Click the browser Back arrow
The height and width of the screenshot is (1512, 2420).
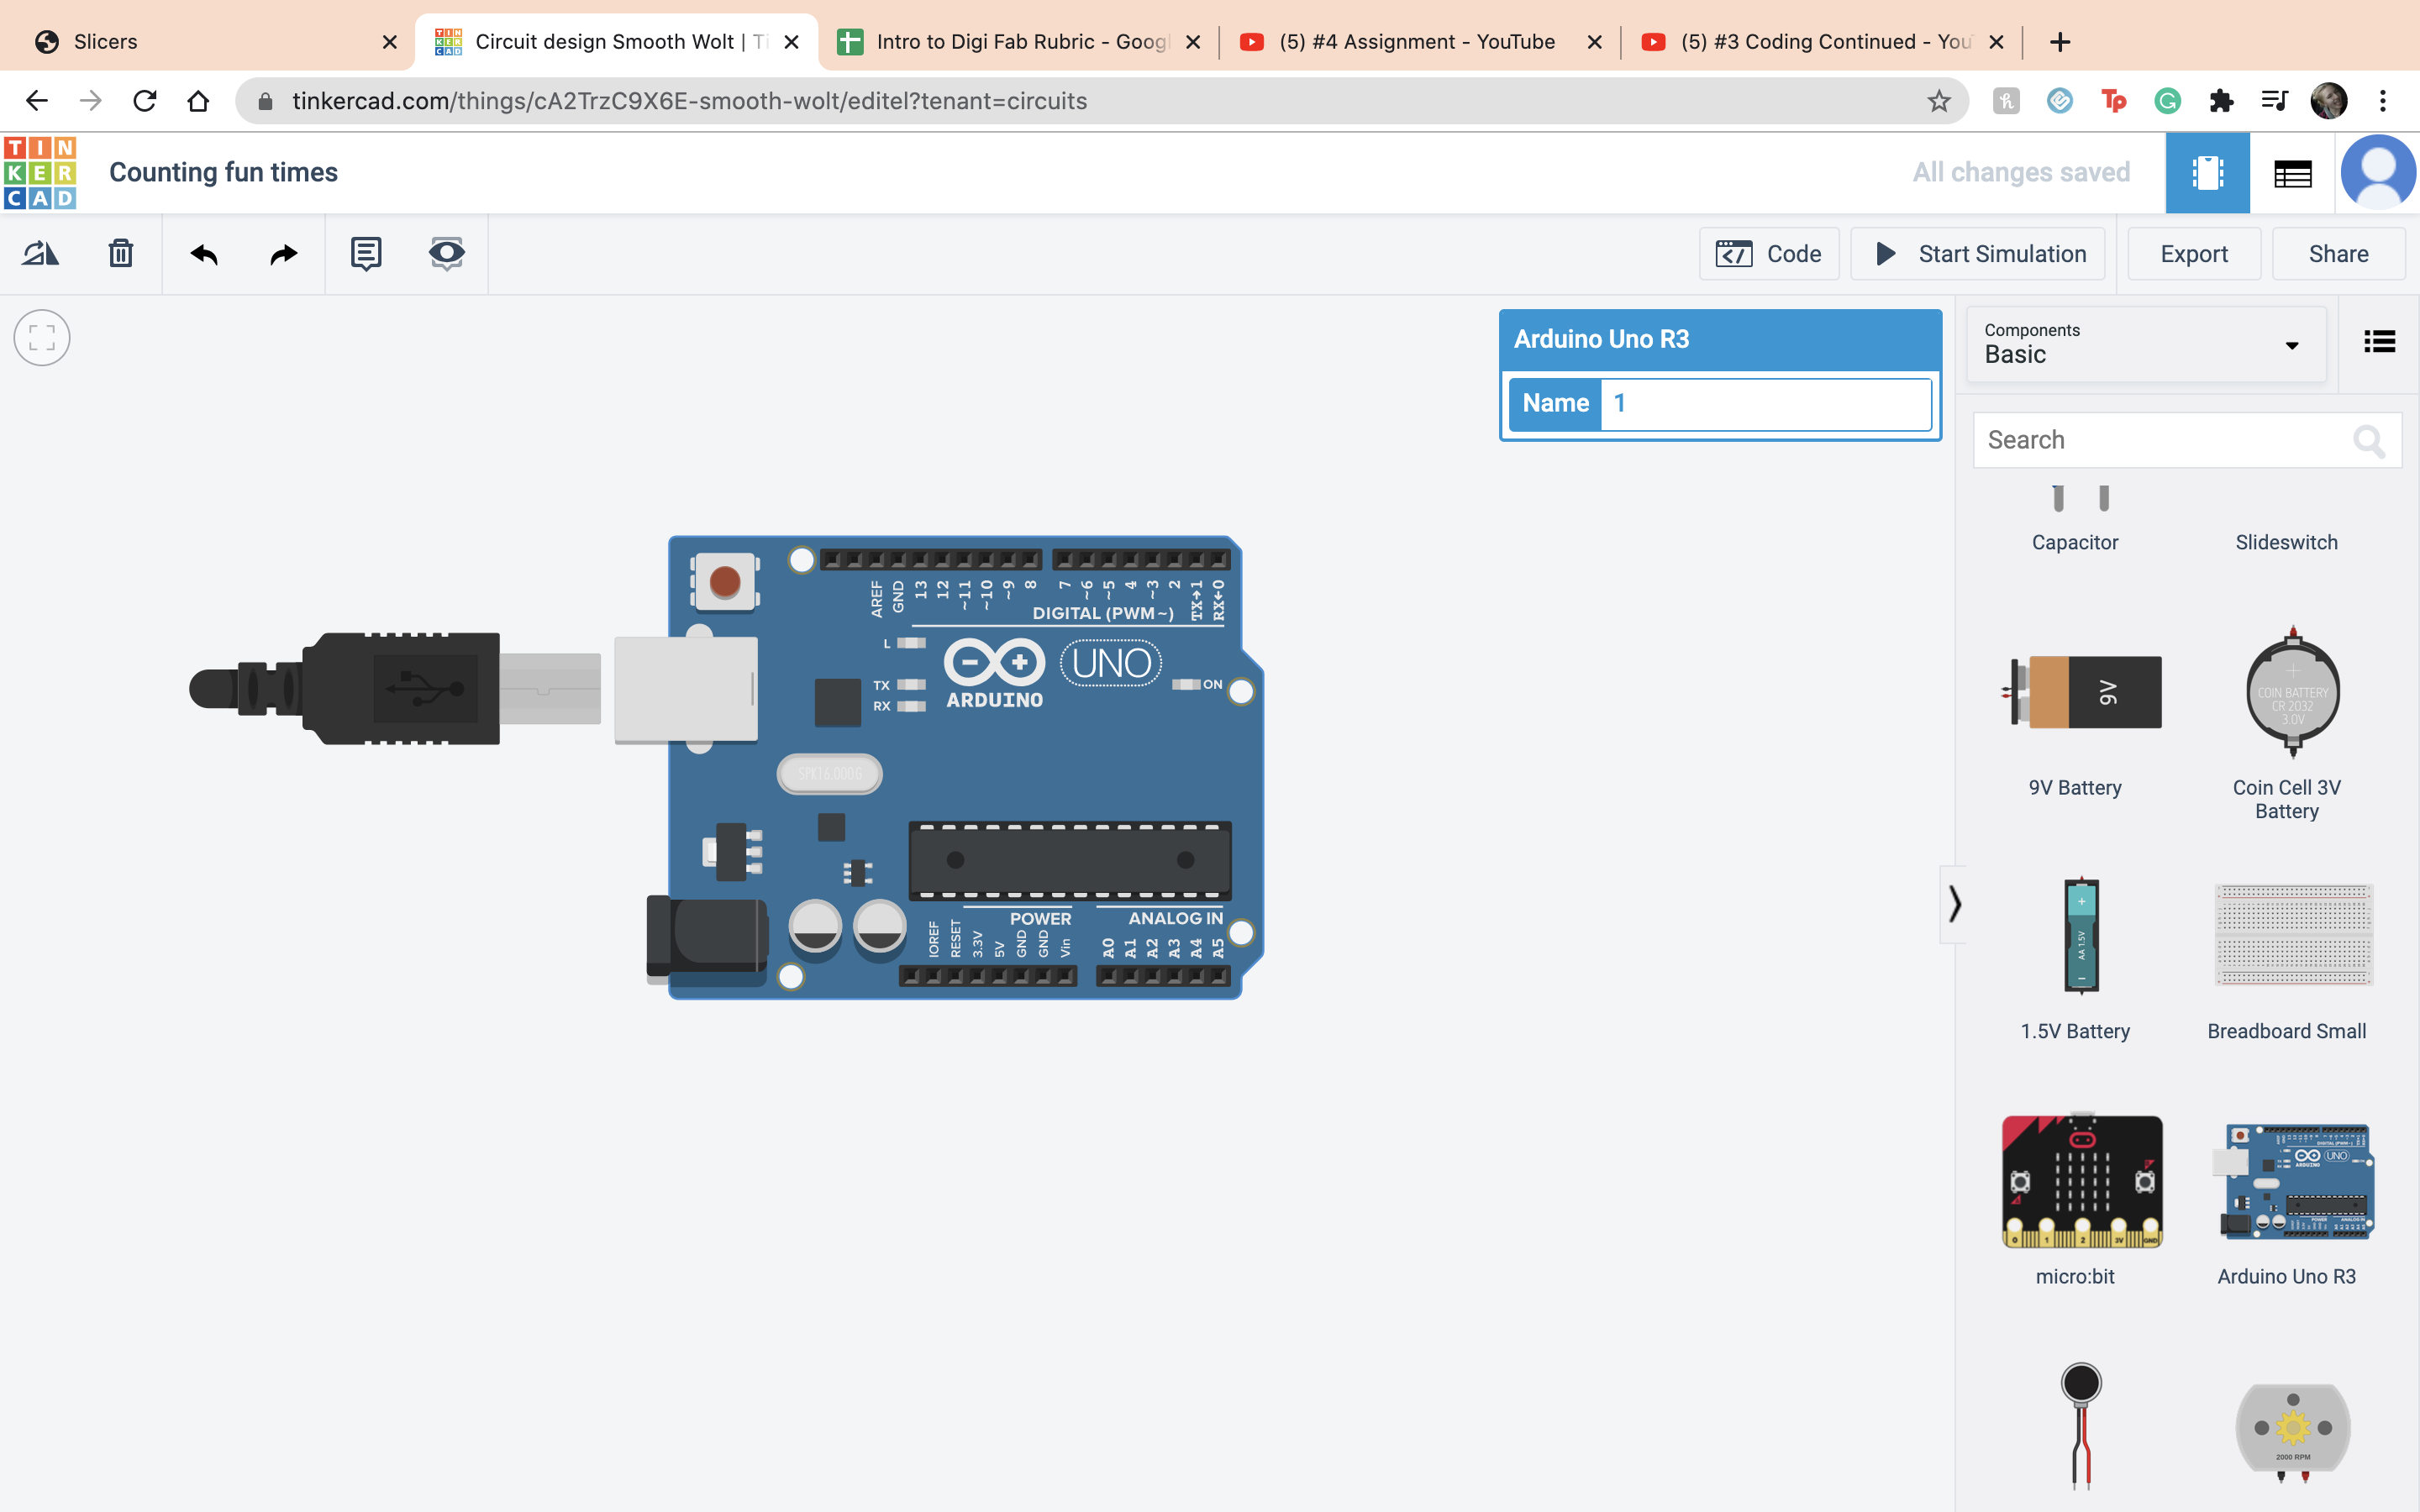(x=36, y=101)
